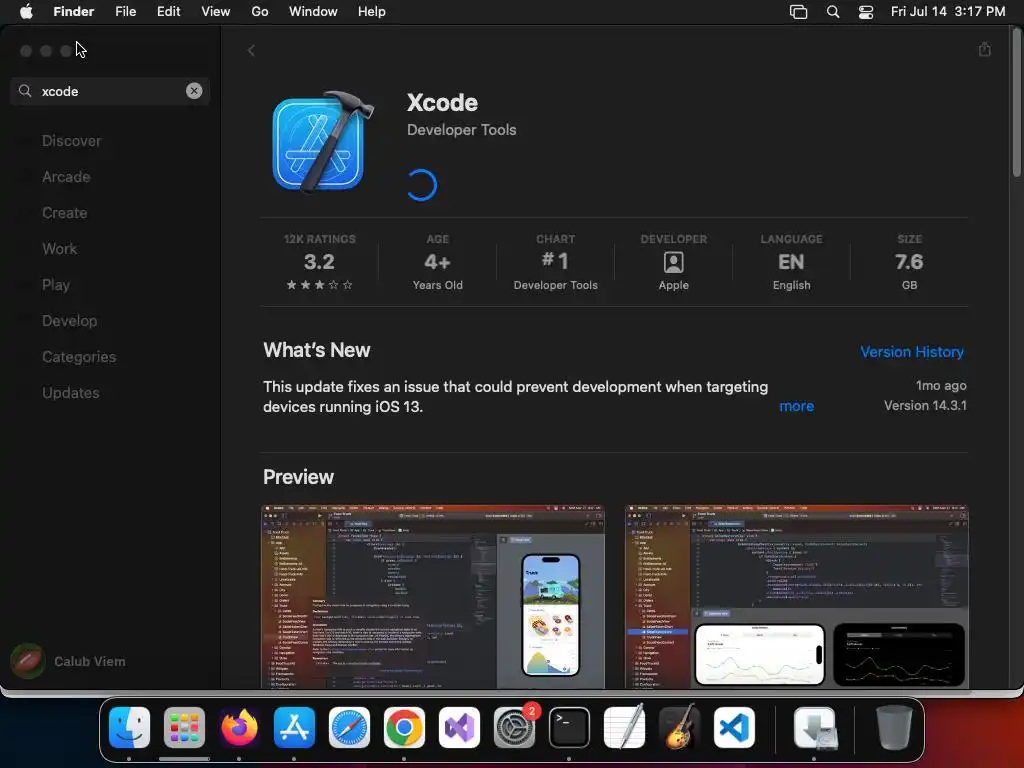The image size is (1024, 768).
Task: Click the 4+ age rating badge
Action: (438, 262)
